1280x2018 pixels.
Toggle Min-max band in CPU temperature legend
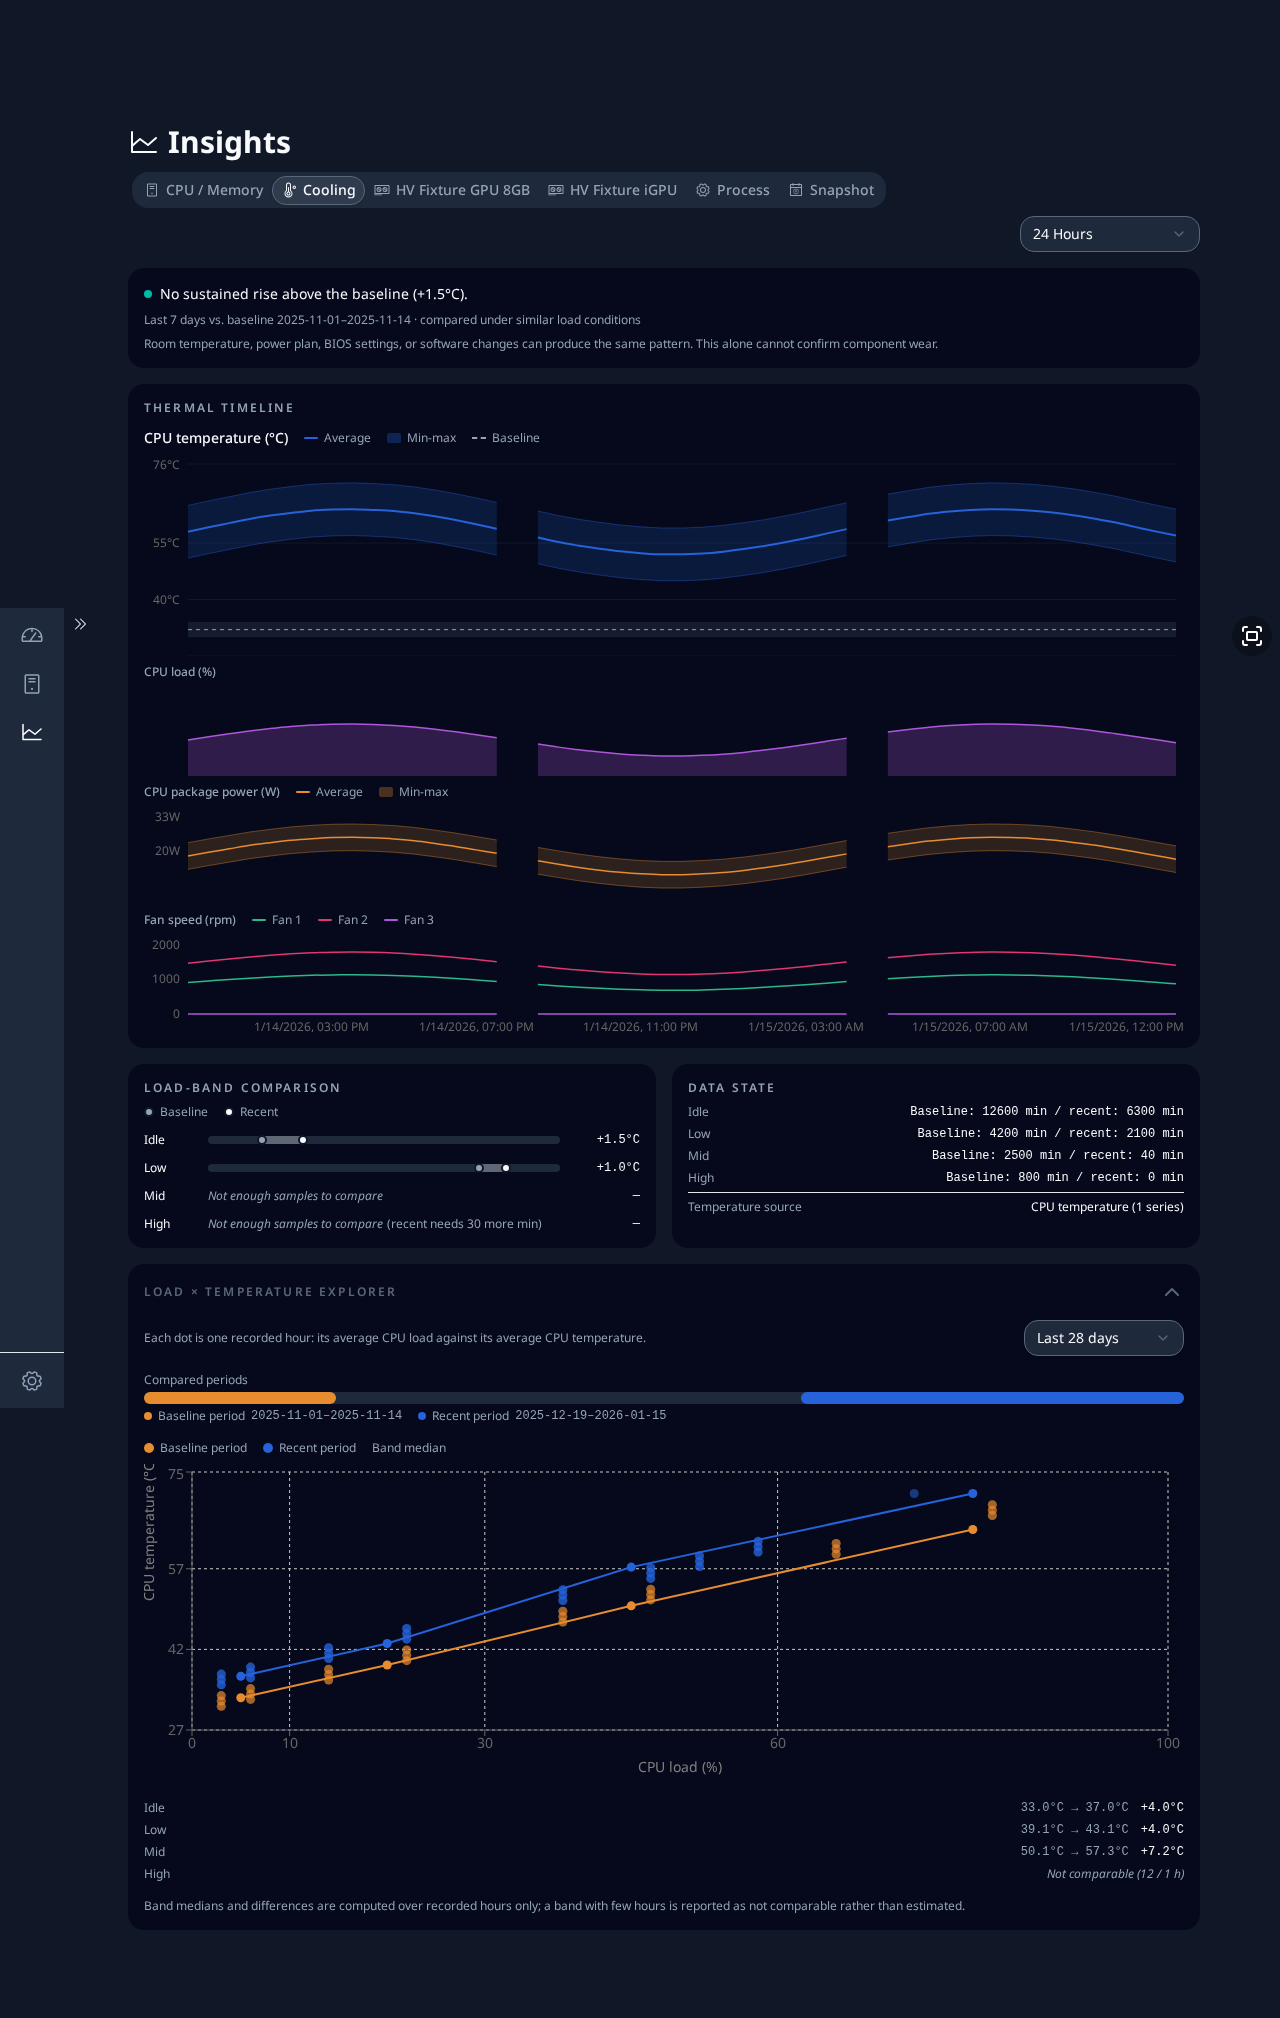421,438
